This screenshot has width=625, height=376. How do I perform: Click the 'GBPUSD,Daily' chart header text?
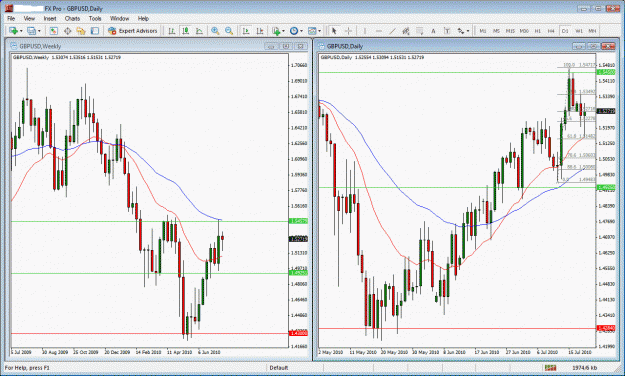345,46
